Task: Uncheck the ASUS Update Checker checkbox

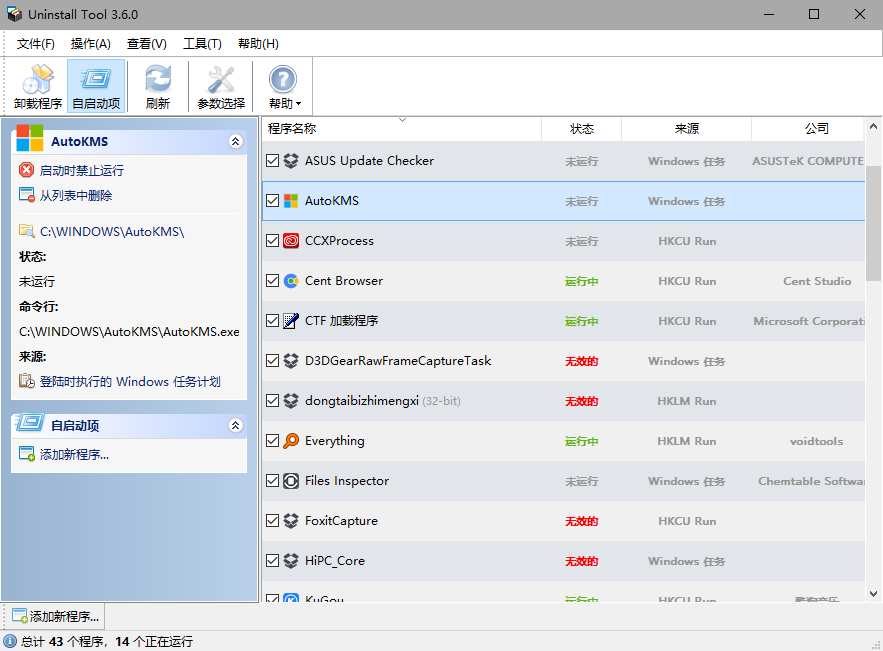Action: click(x=273, y=161)
